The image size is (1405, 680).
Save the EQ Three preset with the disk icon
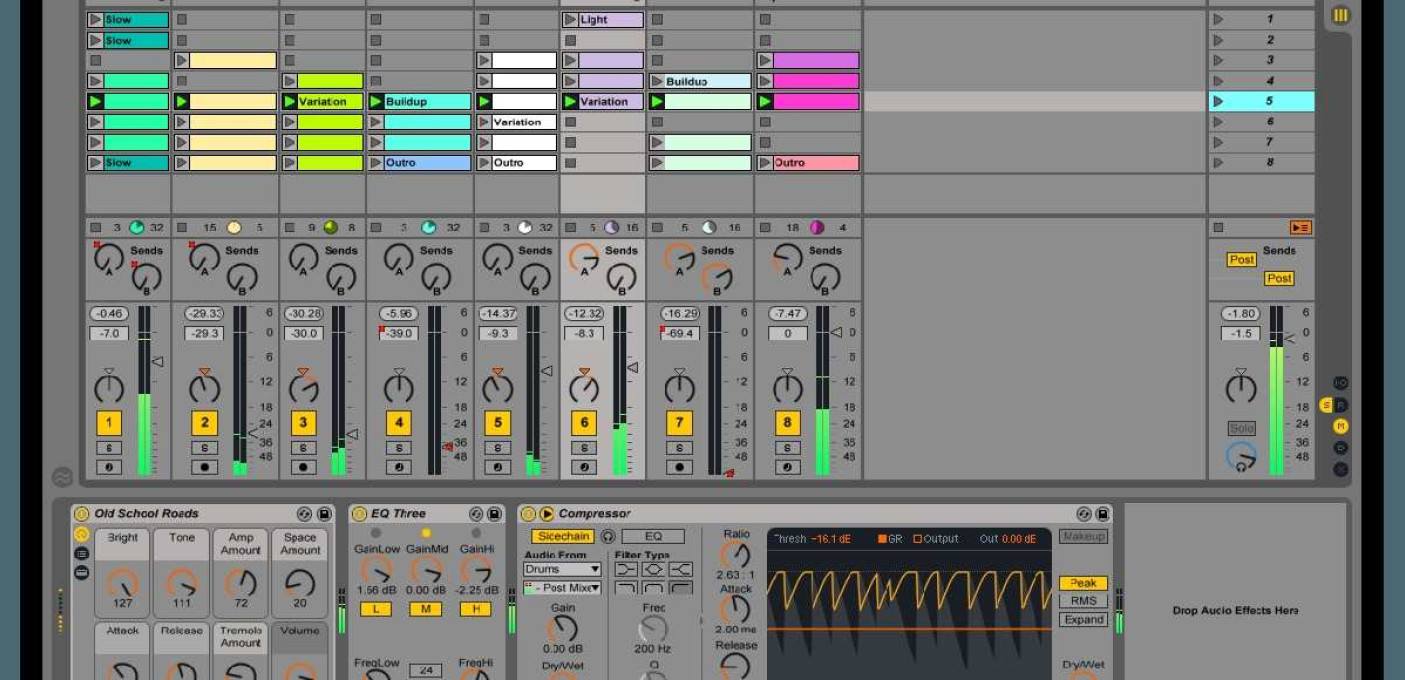coord(496,513)
